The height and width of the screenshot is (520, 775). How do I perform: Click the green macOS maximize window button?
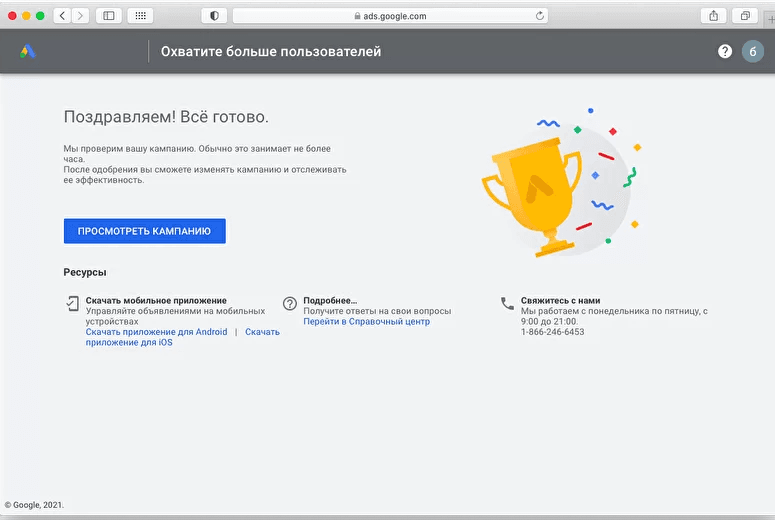click(x=40, y=16)
